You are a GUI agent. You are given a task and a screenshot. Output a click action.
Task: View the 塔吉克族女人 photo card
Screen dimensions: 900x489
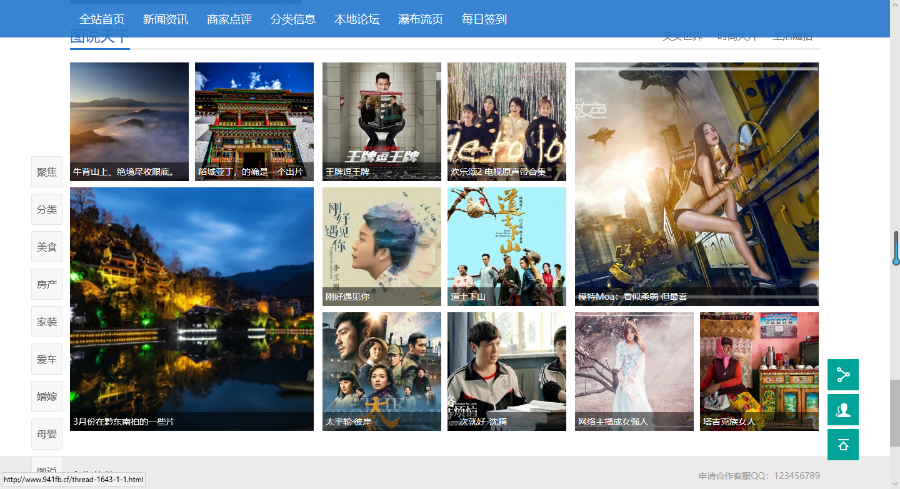point(759,371)
